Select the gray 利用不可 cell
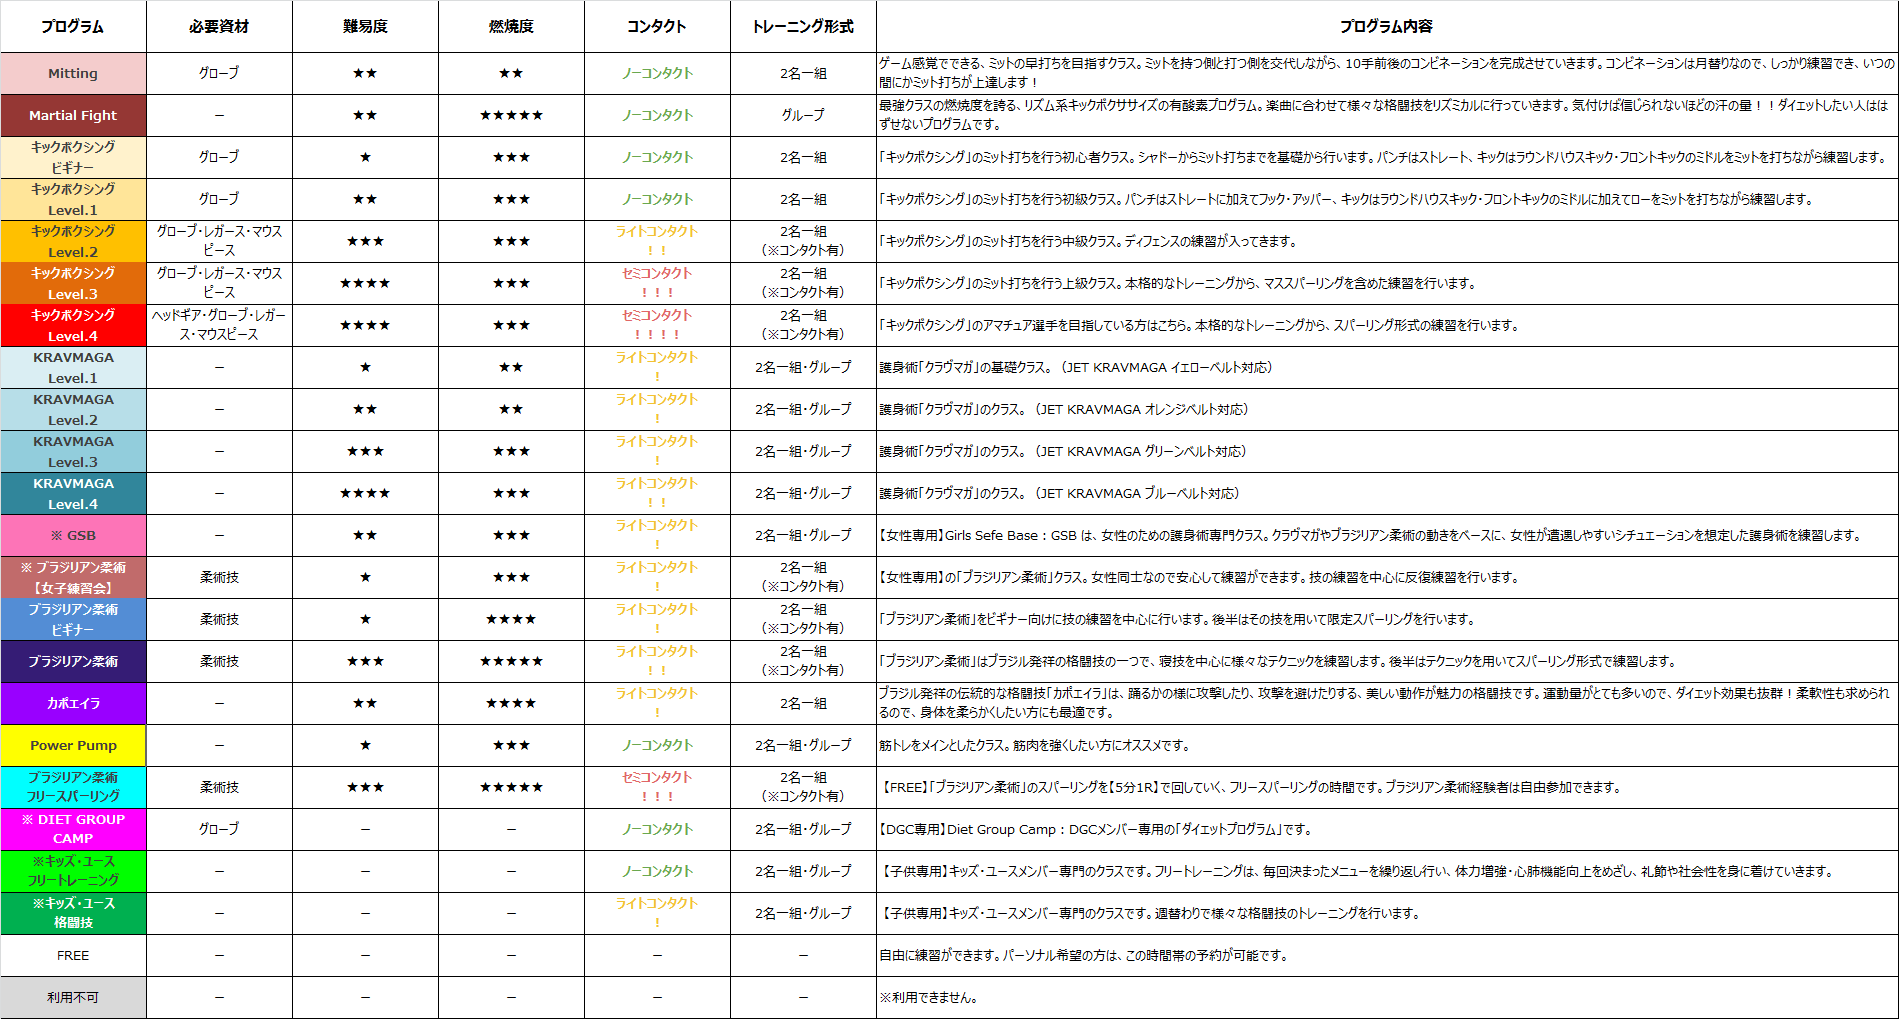1899x1019 pixels. click(x=73, y=997)
